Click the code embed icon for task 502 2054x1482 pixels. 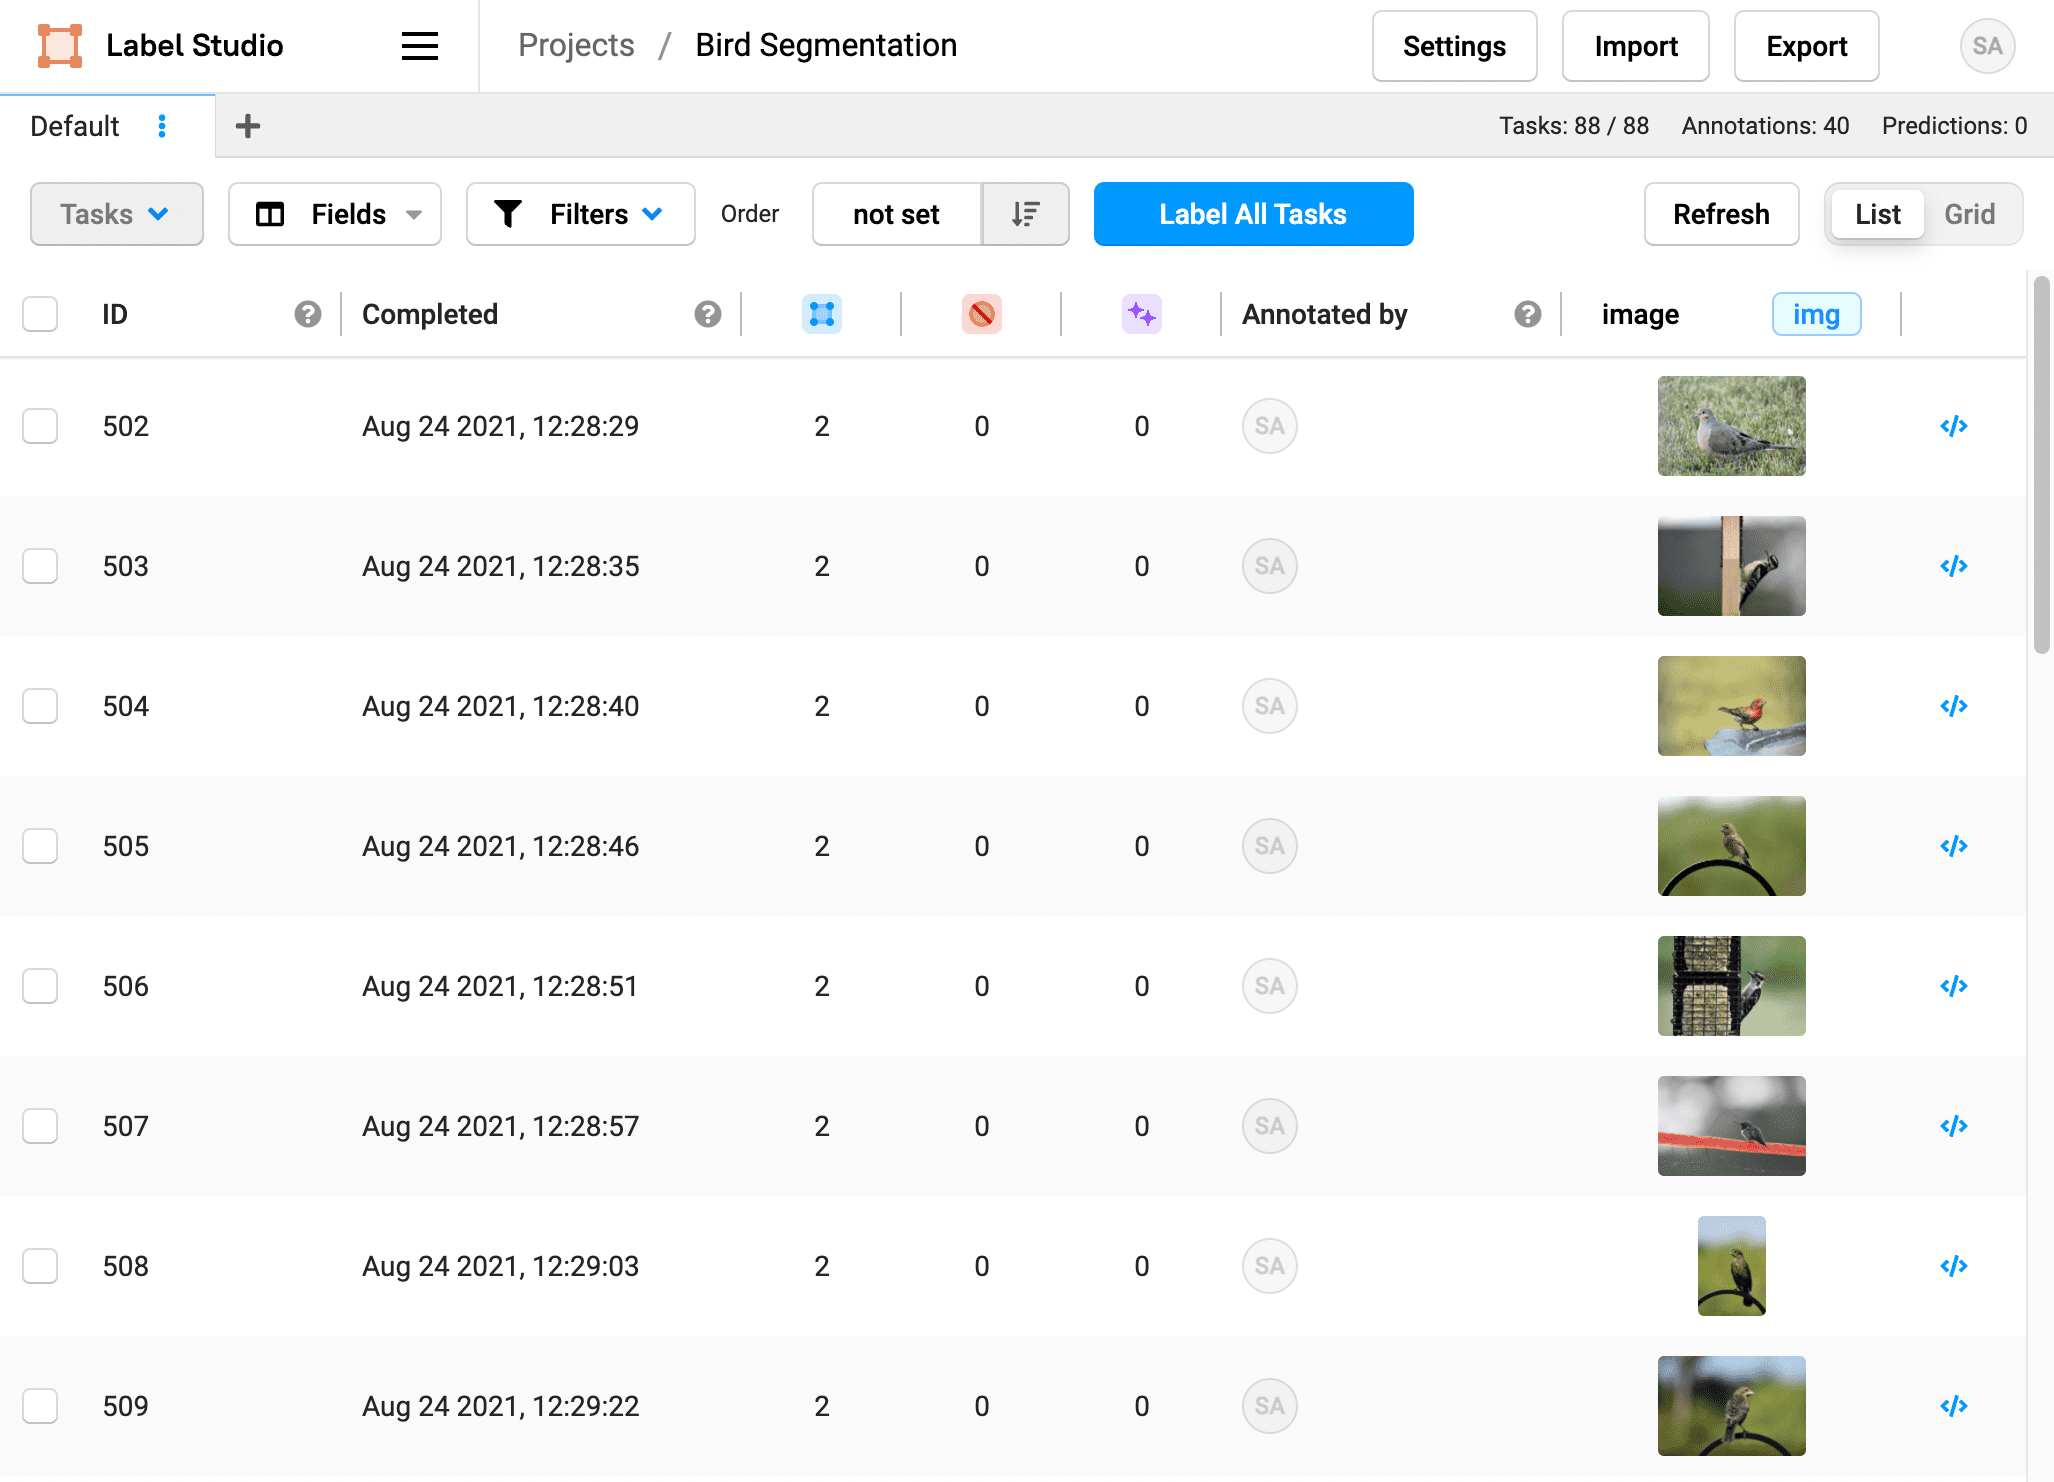pyautogui.click(x=1954, y=426)
